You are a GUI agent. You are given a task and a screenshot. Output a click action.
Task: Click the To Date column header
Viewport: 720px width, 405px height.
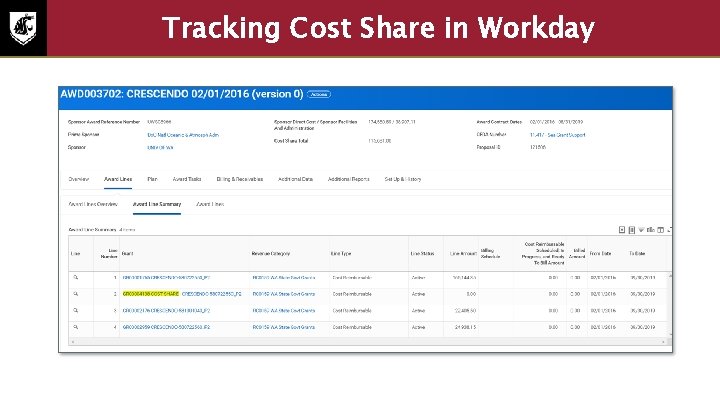point(637,253)
